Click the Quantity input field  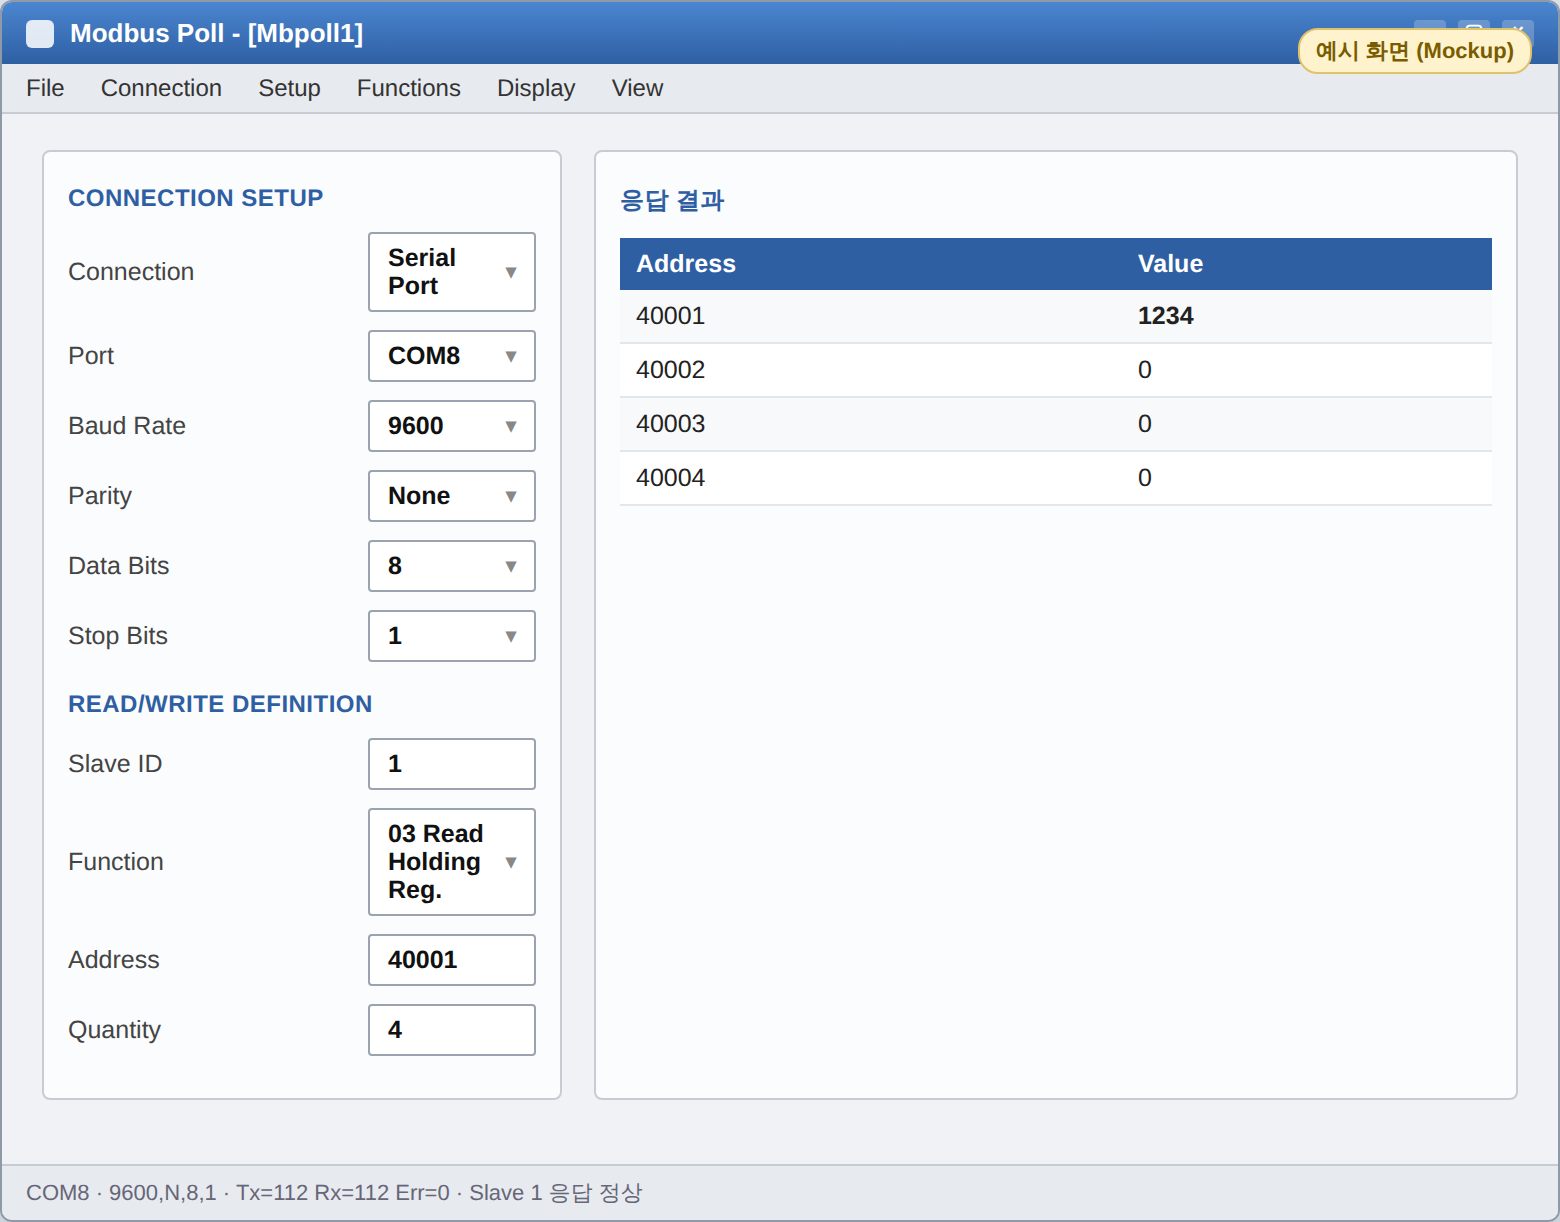click(x=452, y=1030)
